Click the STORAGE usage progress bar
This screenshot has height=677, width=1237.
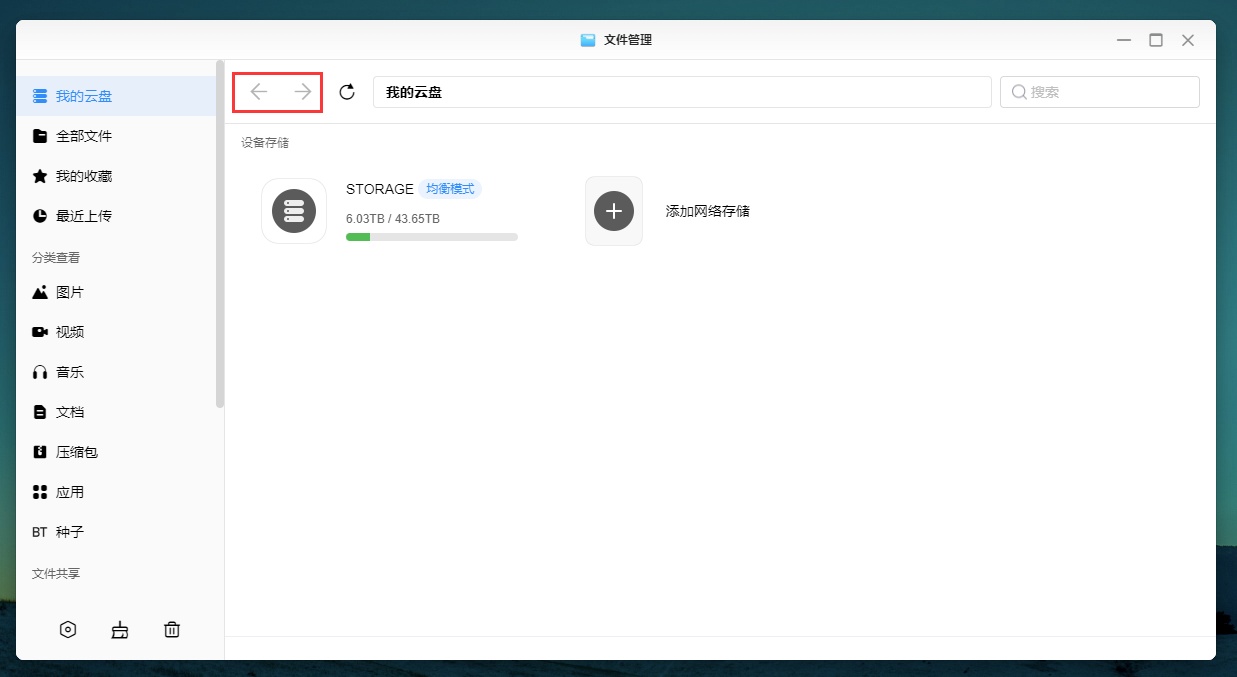coord(431,237)
